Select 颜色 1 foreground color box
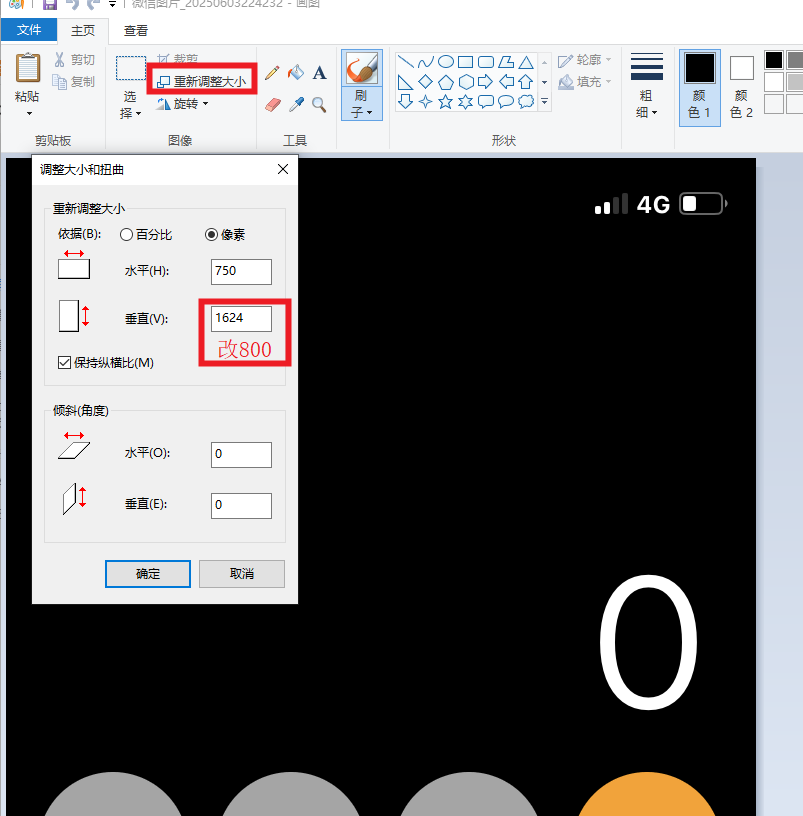Viewport: 803px width, 816px height. (700, 87)
